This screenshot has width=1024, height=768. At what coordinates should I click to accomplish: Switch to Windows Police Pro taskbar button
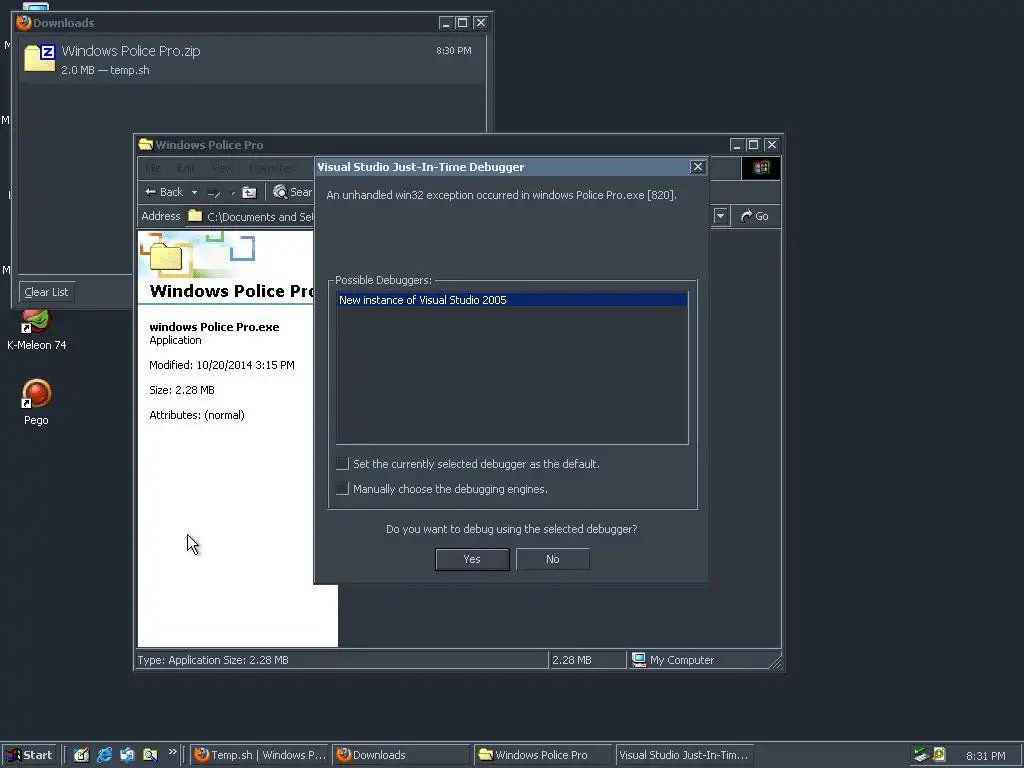[x=542, y=755]
